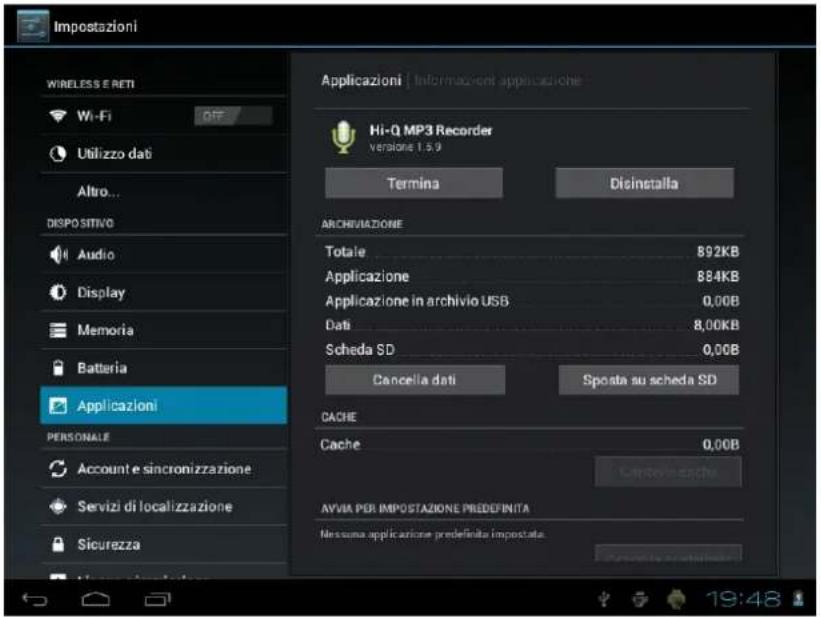Tap the Disinstalla button

[644, 183]
